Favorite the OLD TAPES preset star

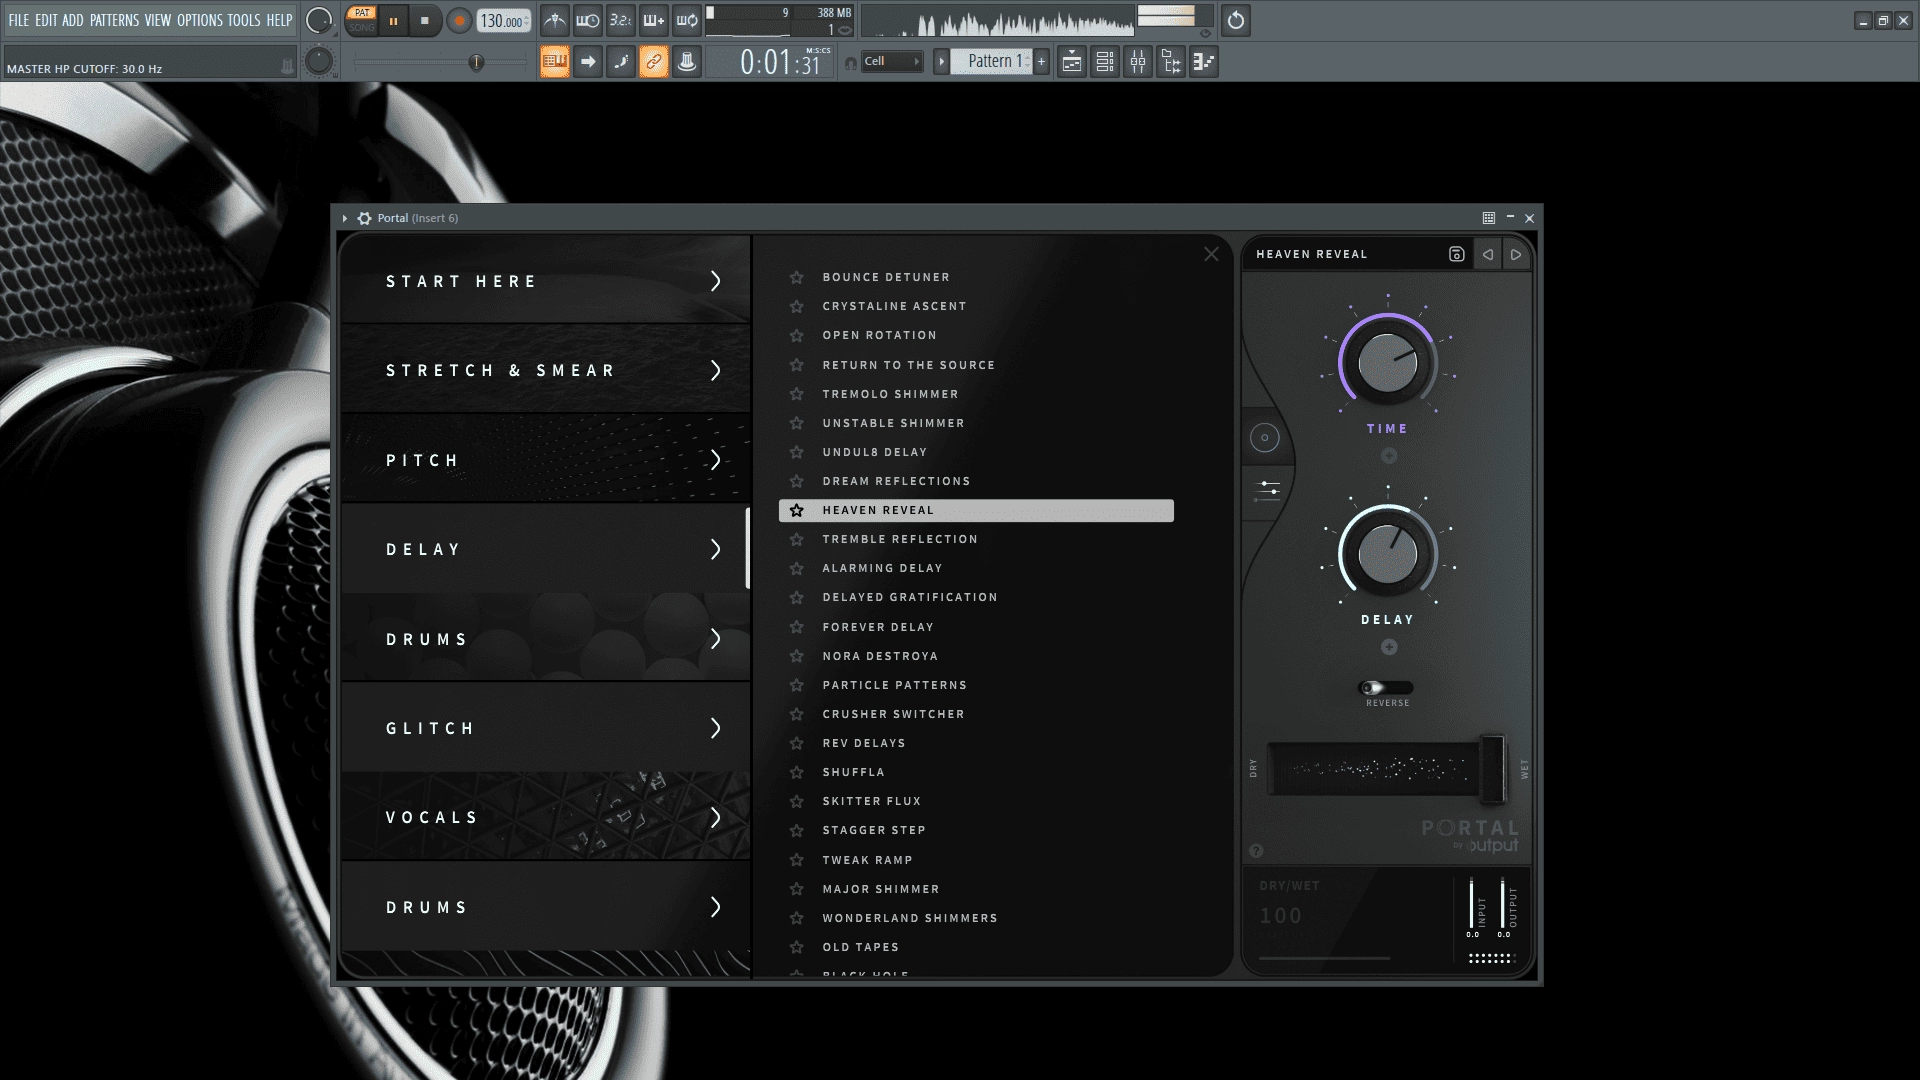pos(797,947)
